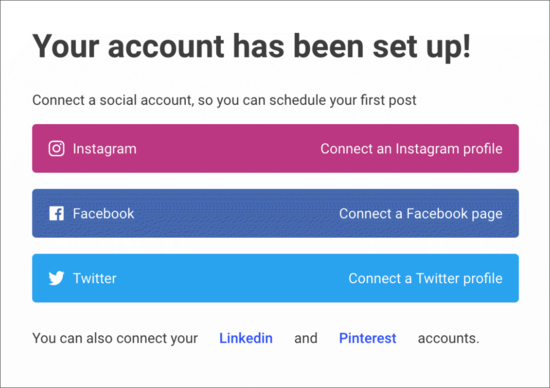Click the word 'and' between the links
The width and height of the screenshot is (550, 388).
coord(306,338)
